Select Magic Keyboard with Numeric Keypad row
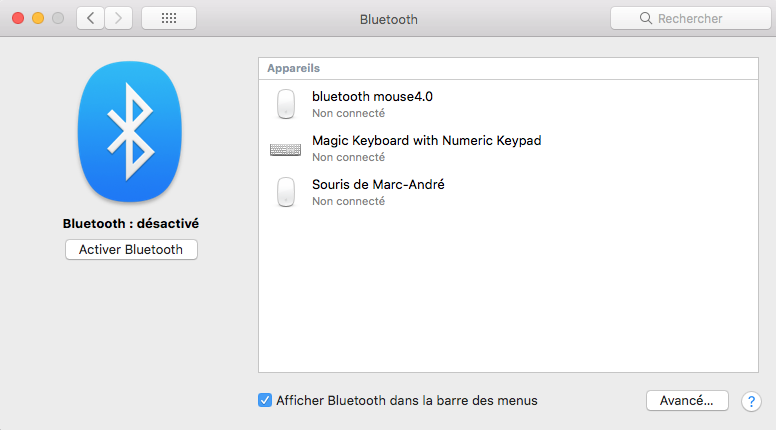 pos(500,148)
